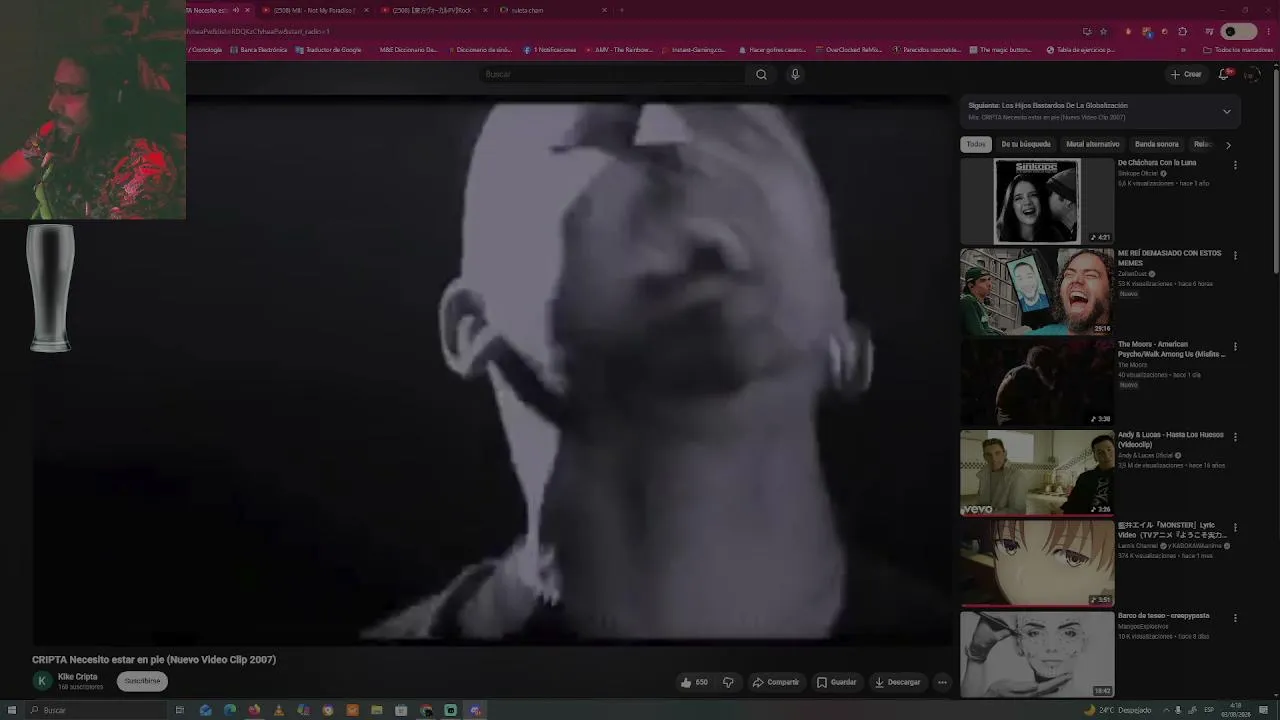The width and height of the screenshot is (1280, 720).
Task: Open the Instant-Gaming bookmark
Action: (x=694, y=50)
